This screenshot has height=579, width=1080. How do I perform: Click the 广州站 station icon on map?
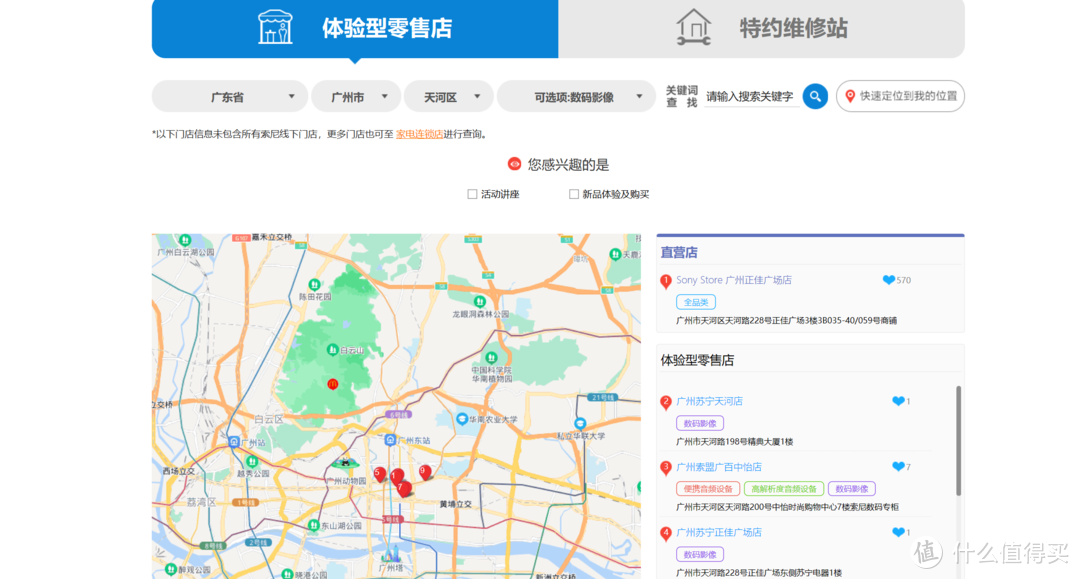[x=234, y=442]
